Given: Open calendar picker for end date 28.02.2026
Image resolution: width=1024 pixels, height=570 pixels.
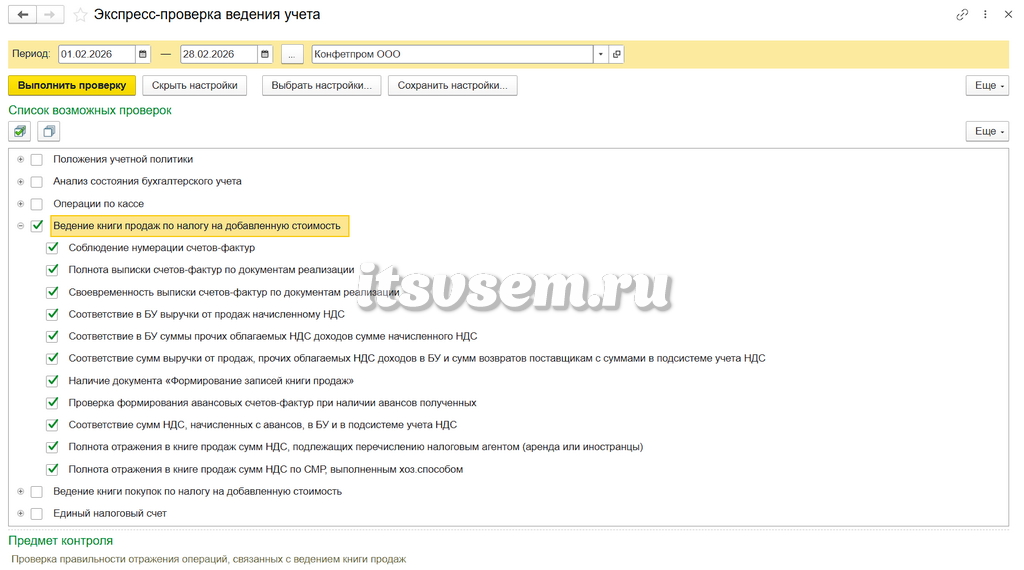Looking at the screenshot, I should click(264, 54).
